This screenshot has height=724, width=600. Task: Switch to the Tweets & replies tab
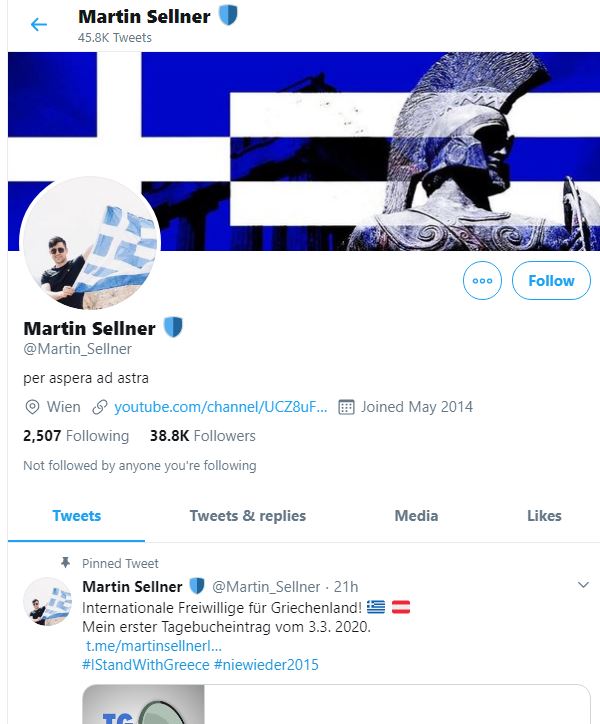click(x=248, y=516)
